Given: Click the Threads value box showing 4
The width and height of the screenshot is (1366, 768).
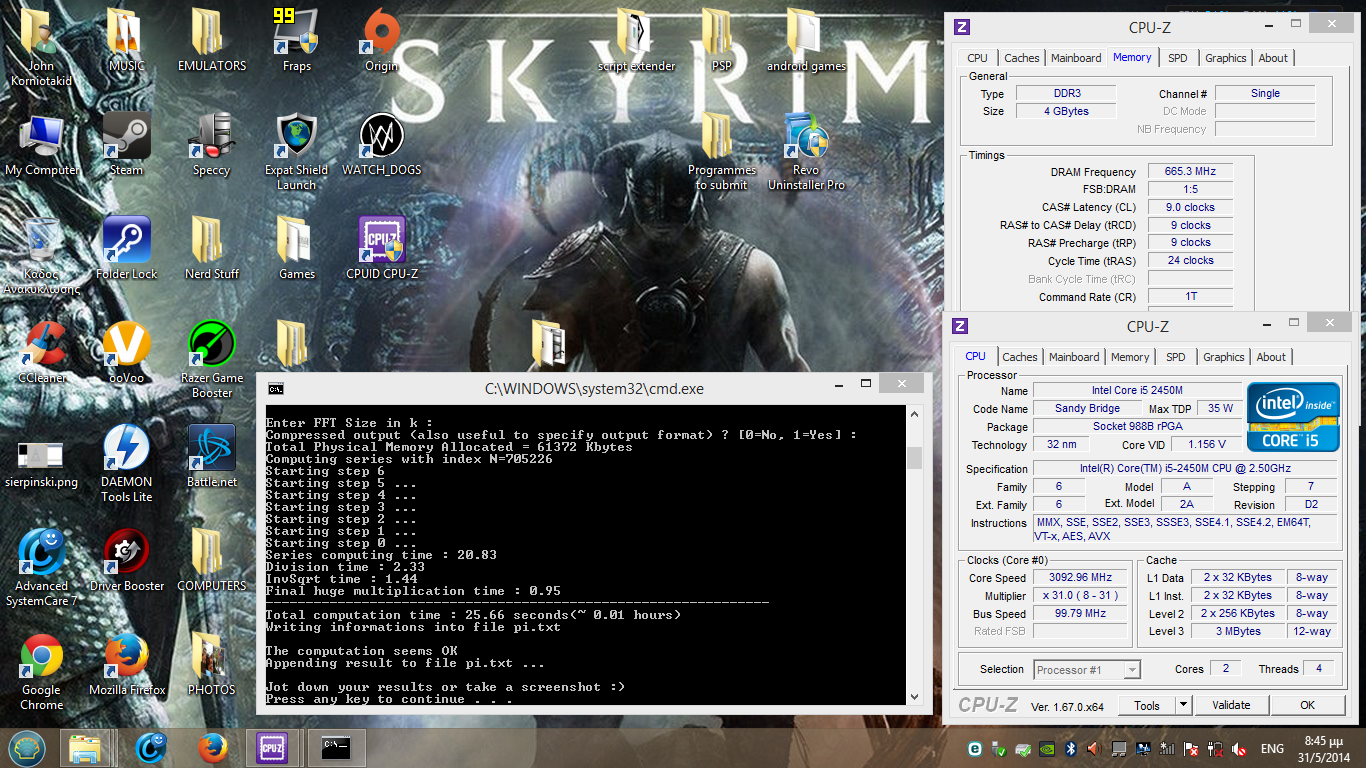Looking at the screenshot, I should click(1319, 669).
